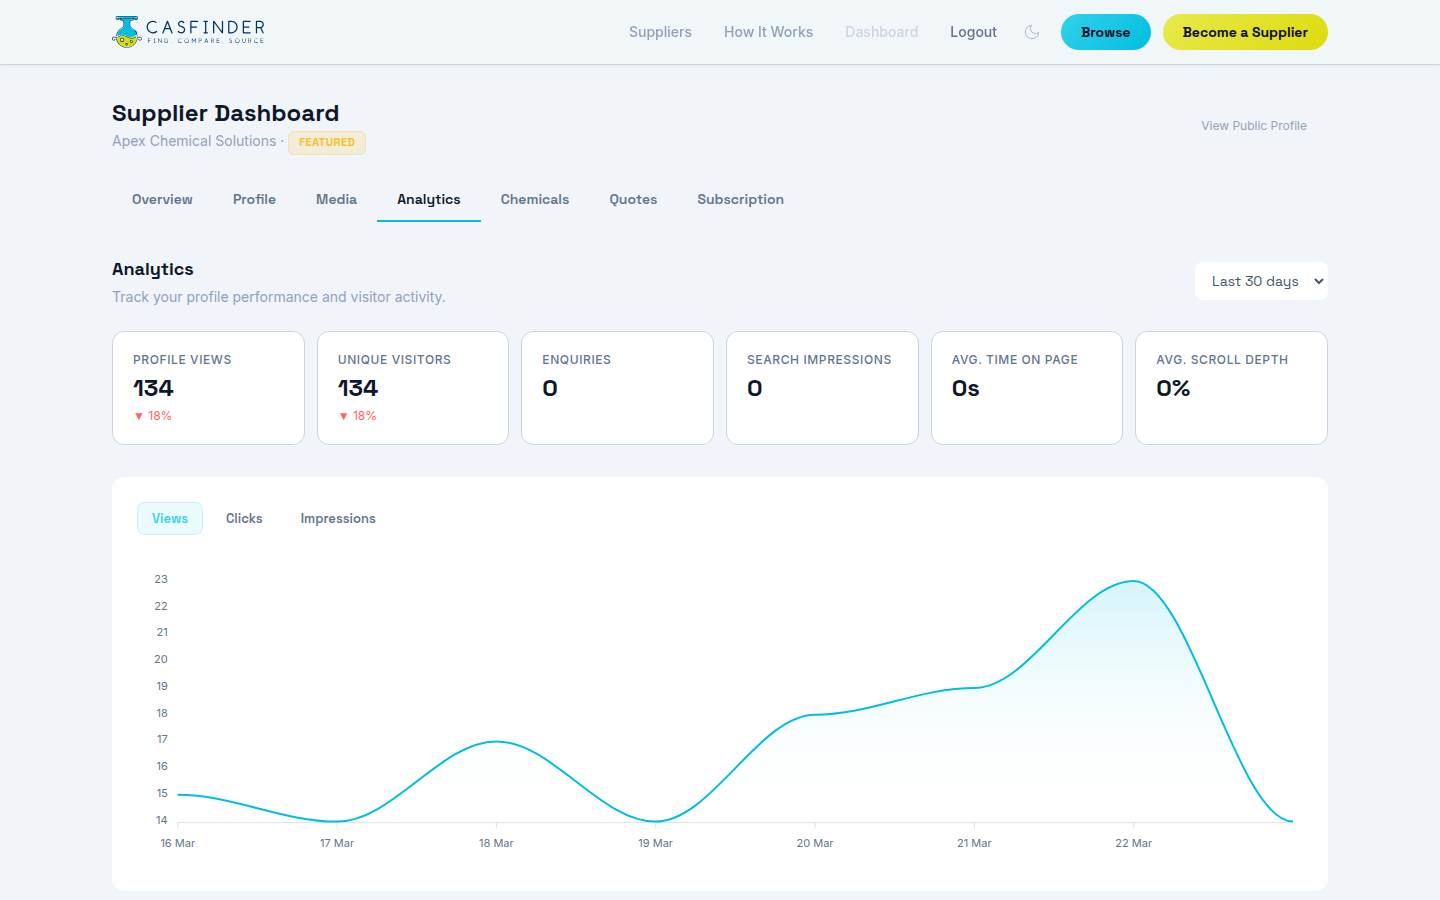
Task: Click Logout in the navigation bar
Action: click(973, 32)
